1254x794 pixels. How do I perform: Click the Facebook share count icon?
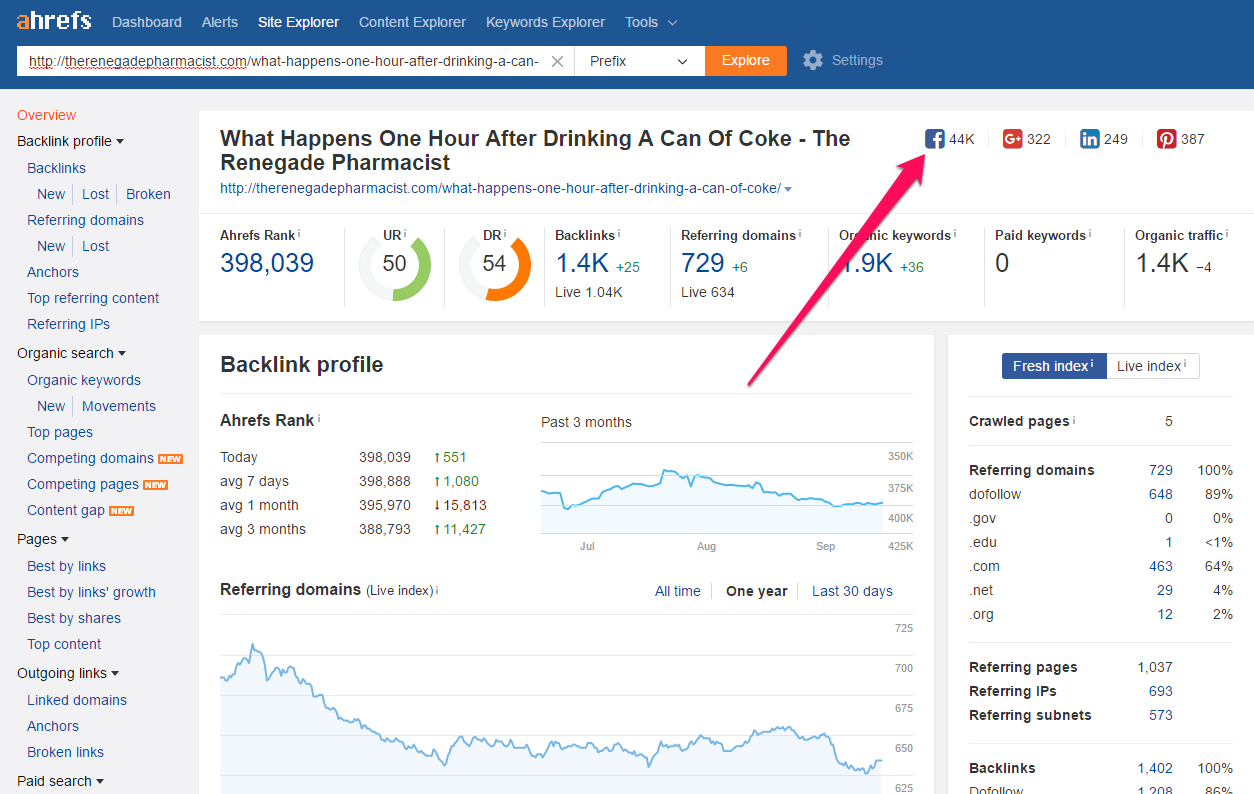[935, 139]
